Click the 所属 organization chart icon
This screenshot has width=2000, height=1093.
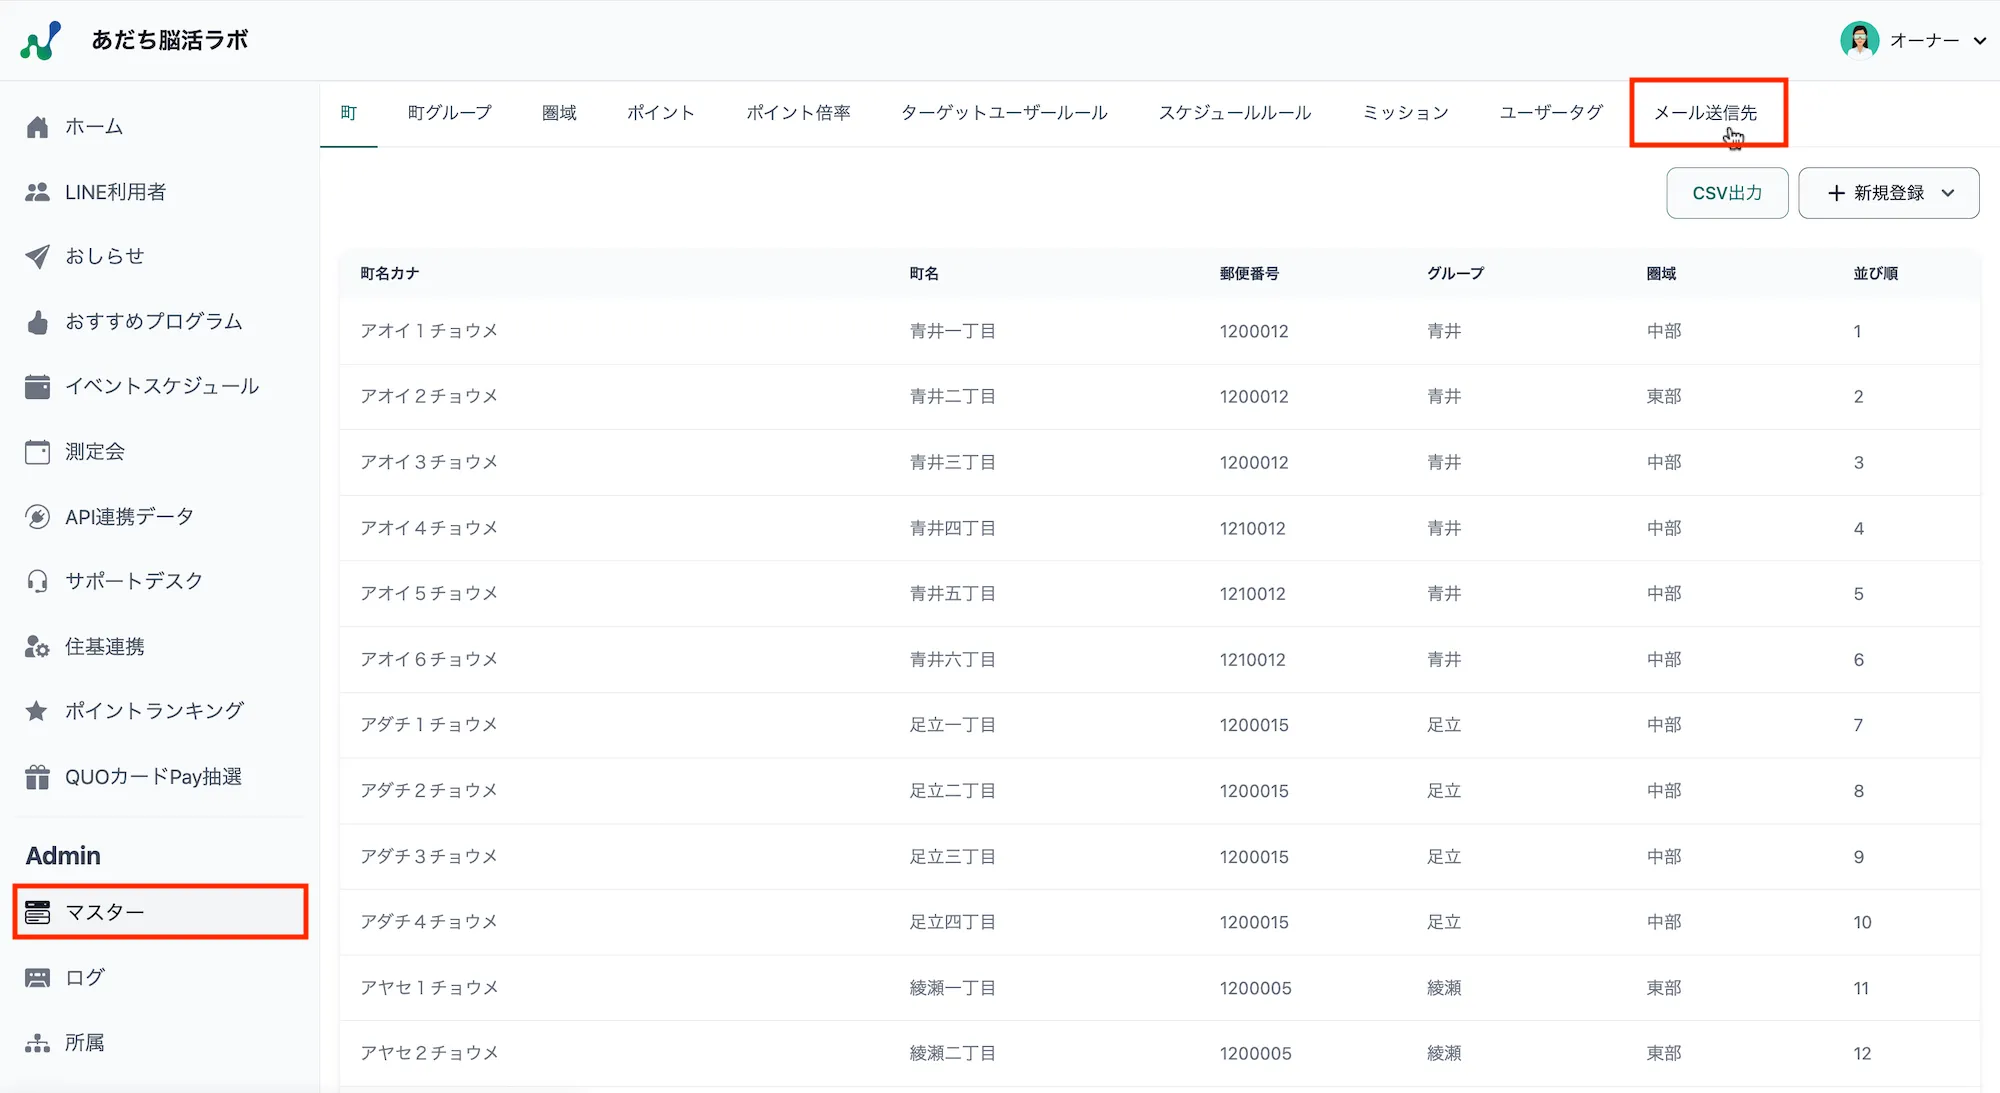[x=38, y=1043]
